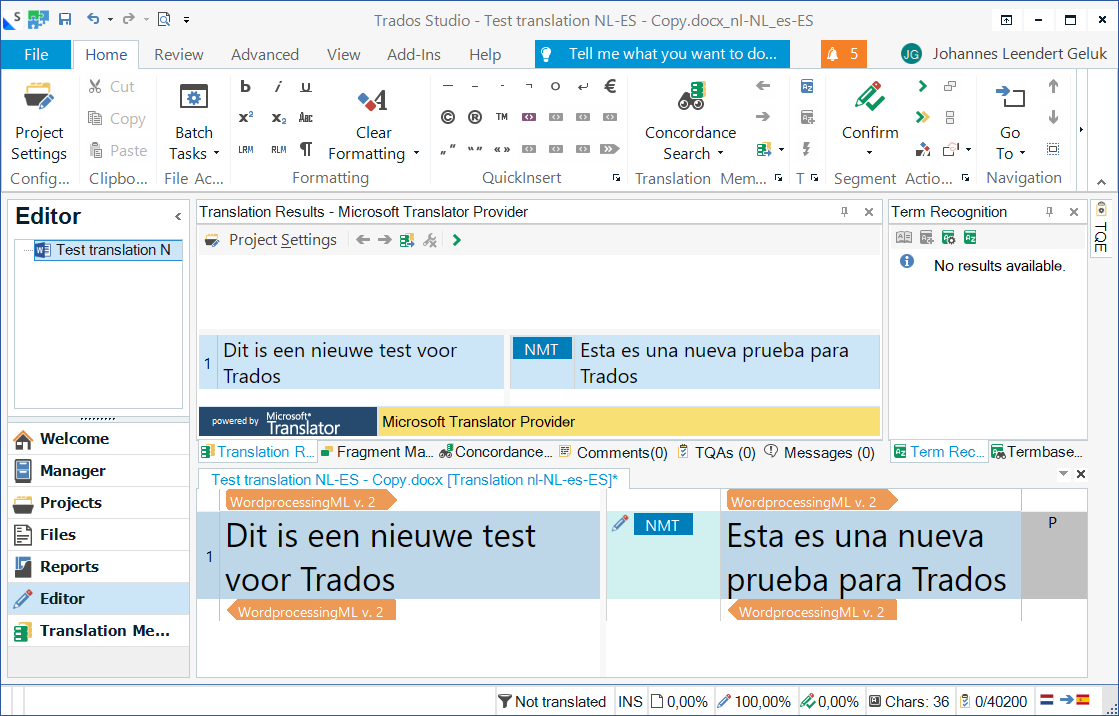
Task: Switch to Concordance Search results tab
Action: [x=495, y=452]
